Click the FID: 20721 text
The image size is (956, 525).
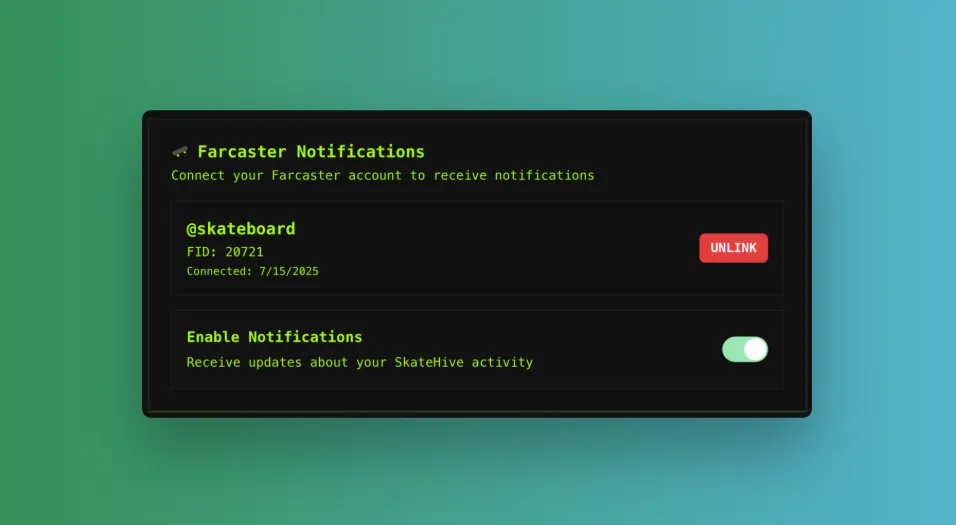coord(225,252)
